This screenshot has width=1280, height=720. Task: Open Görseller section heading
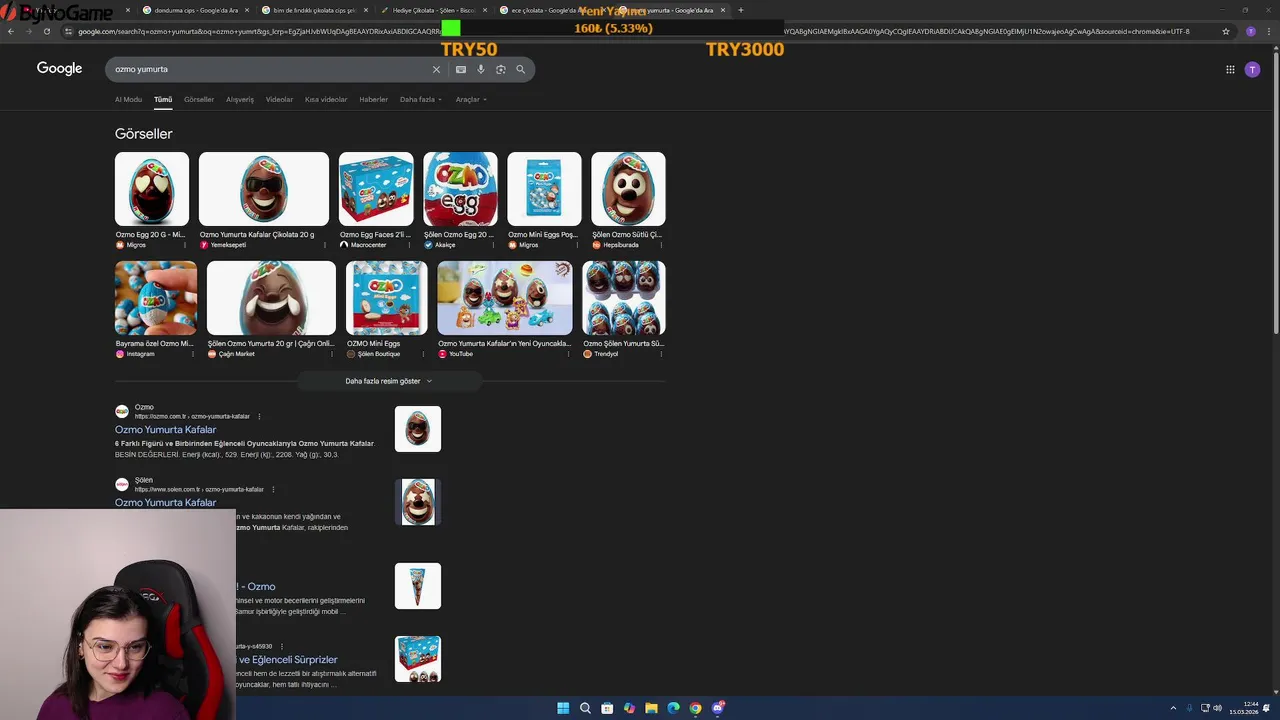[143, 134]
